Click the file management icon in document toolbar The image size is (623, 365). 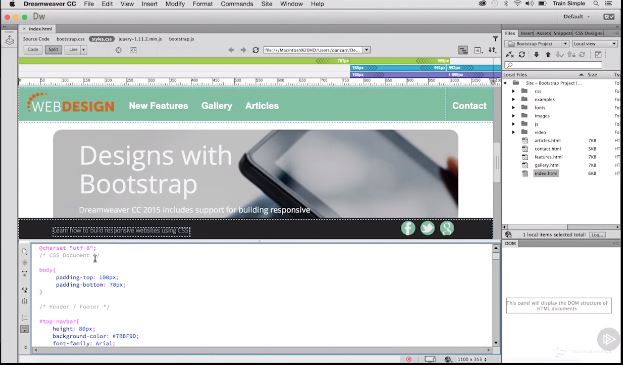(x=492, y=50)
